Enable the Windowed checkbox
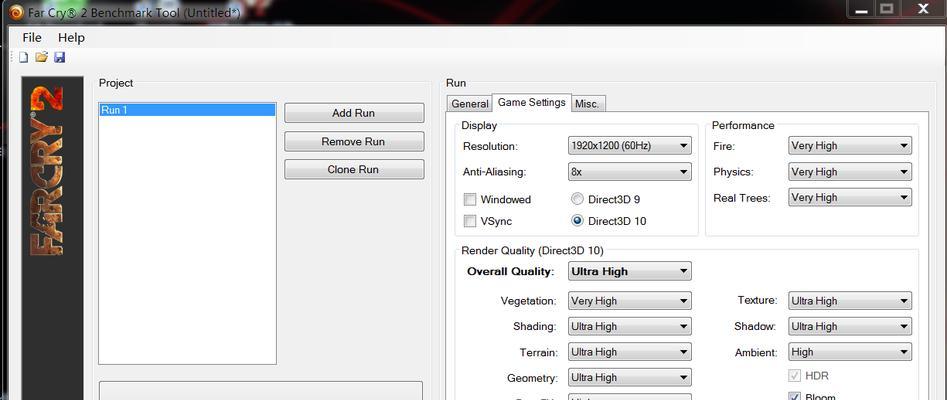The width and height of the screenshot is (947, 400). 470,199
